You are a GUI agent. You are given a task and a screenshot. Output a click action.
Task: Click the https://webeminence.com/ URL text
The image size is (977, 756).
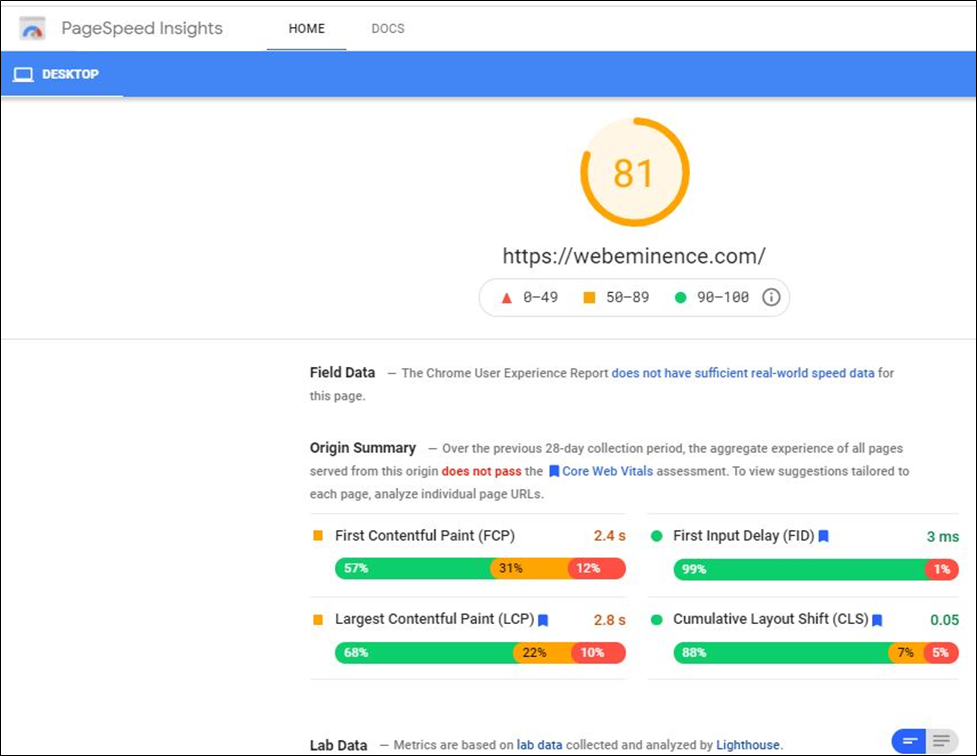(634, 256)
